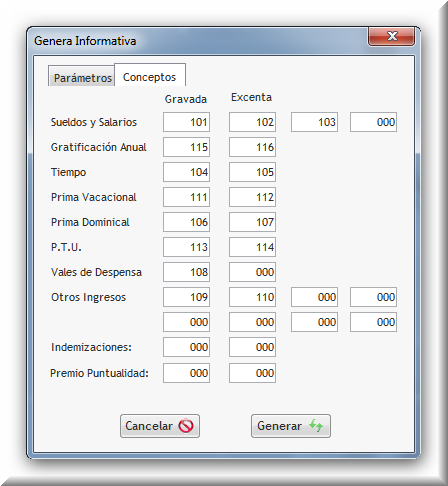The width and height of the screenshot is (448, 486).
Task: Click the red cancel icon beside Cancelar
Action: [x=186, y=426]
